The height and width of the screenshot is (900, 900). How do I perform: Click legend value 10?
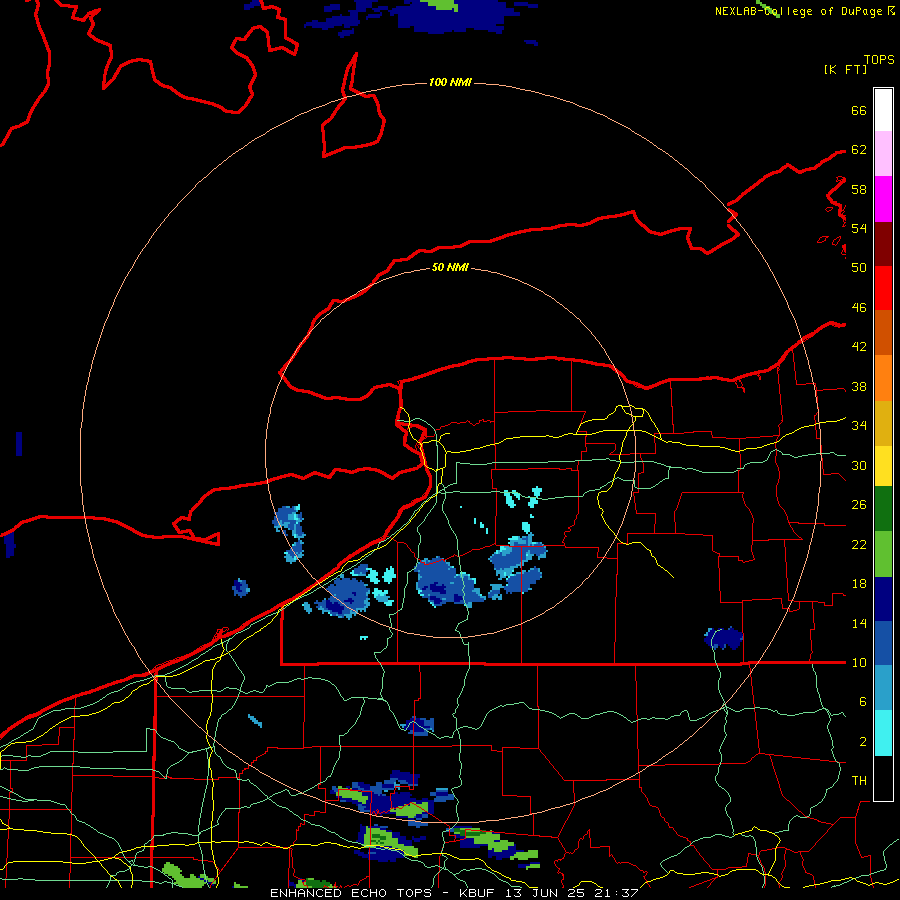859,663
